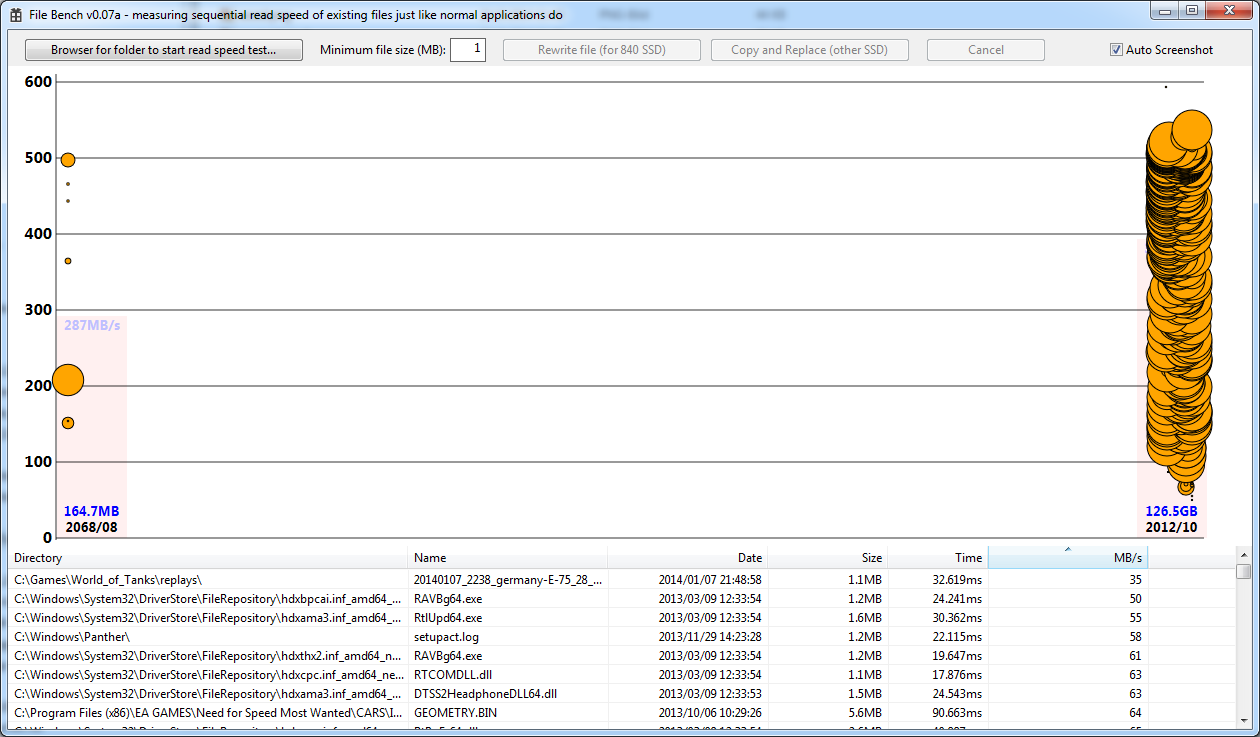Sort by the Date column header
This screenshot has width=1260, height=737.
(x=688, y=558)
